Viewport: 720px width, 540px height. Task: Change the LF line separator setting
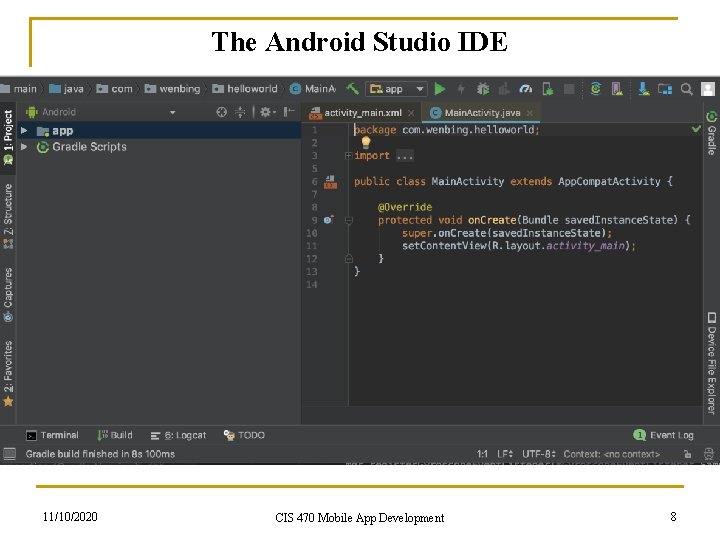pos(505,454)
